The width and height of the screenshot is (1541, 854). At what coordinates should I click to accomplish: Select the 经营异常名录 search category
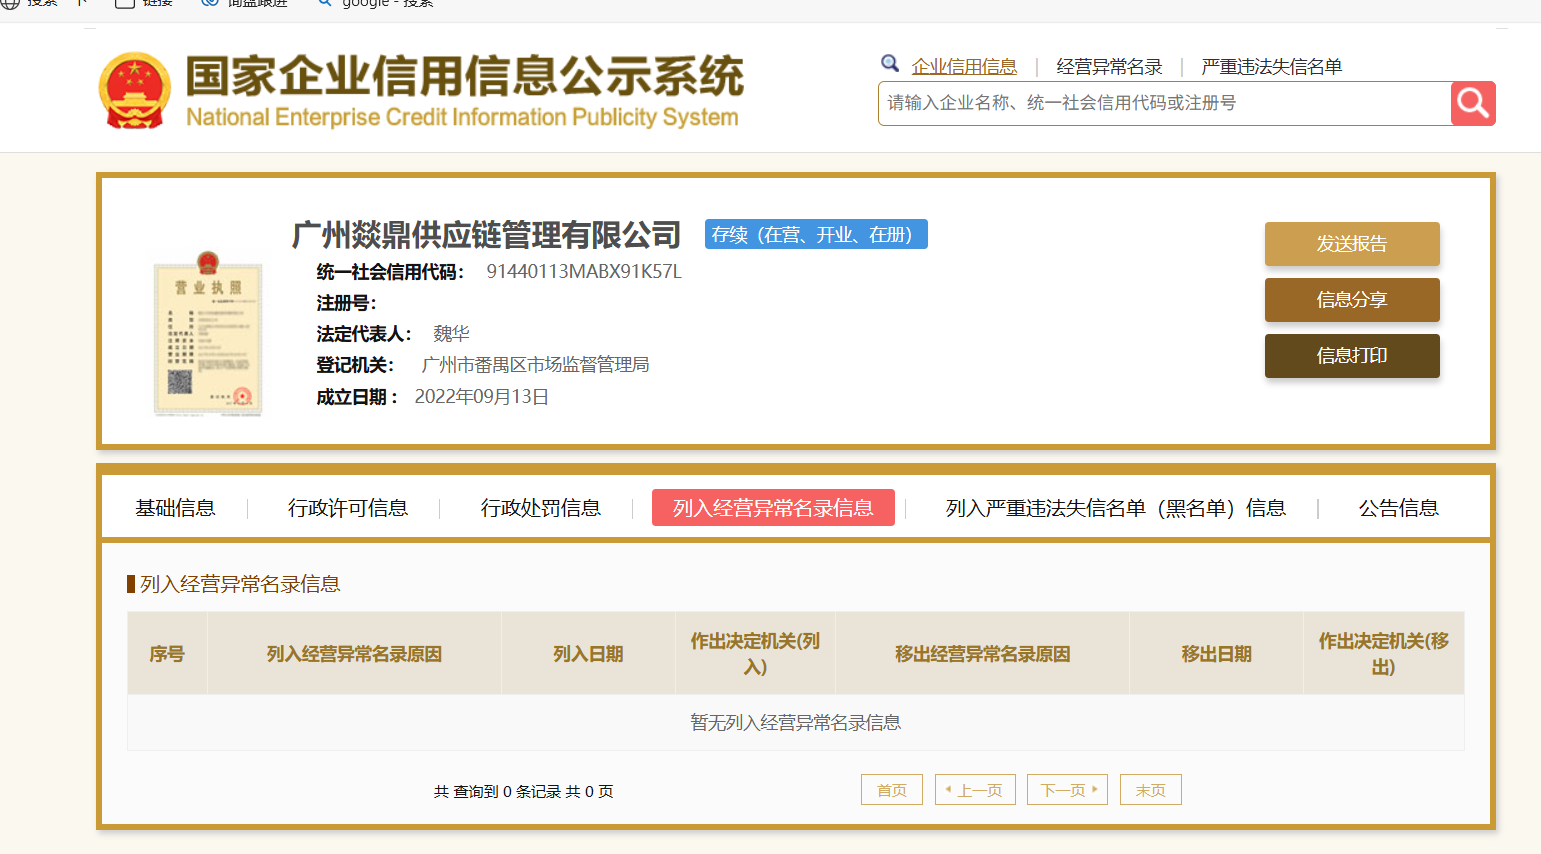1109,67
